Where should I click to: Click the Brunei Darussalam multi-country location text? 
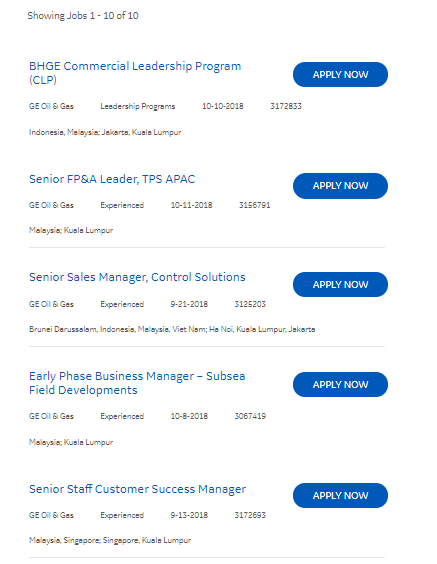[x=172, y=329]
